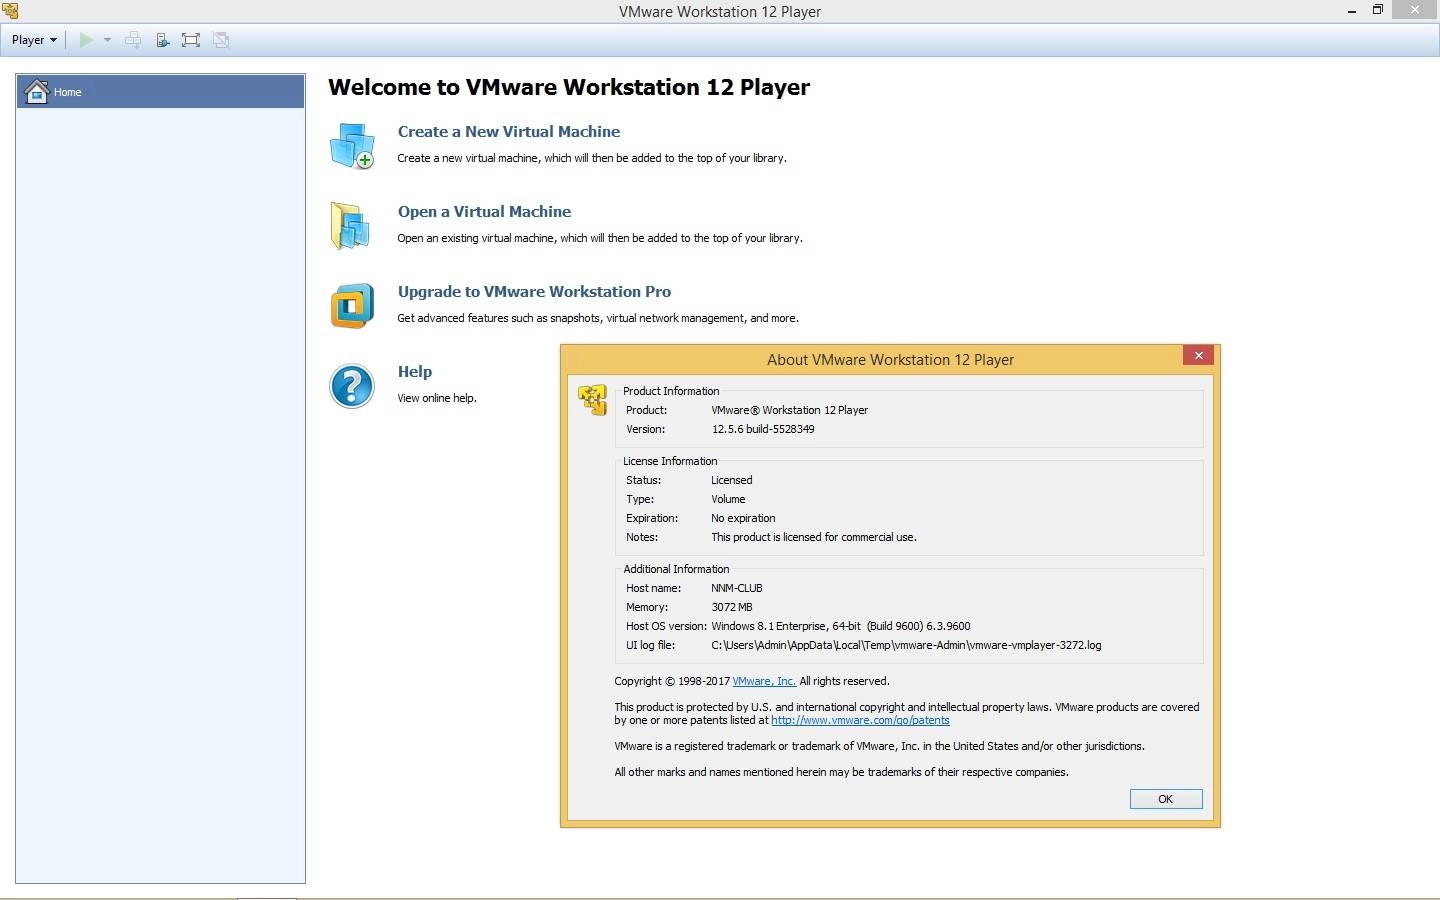Click the blue question mark Help icon
Screen dimensions: 1440x900
click(352, 386)
